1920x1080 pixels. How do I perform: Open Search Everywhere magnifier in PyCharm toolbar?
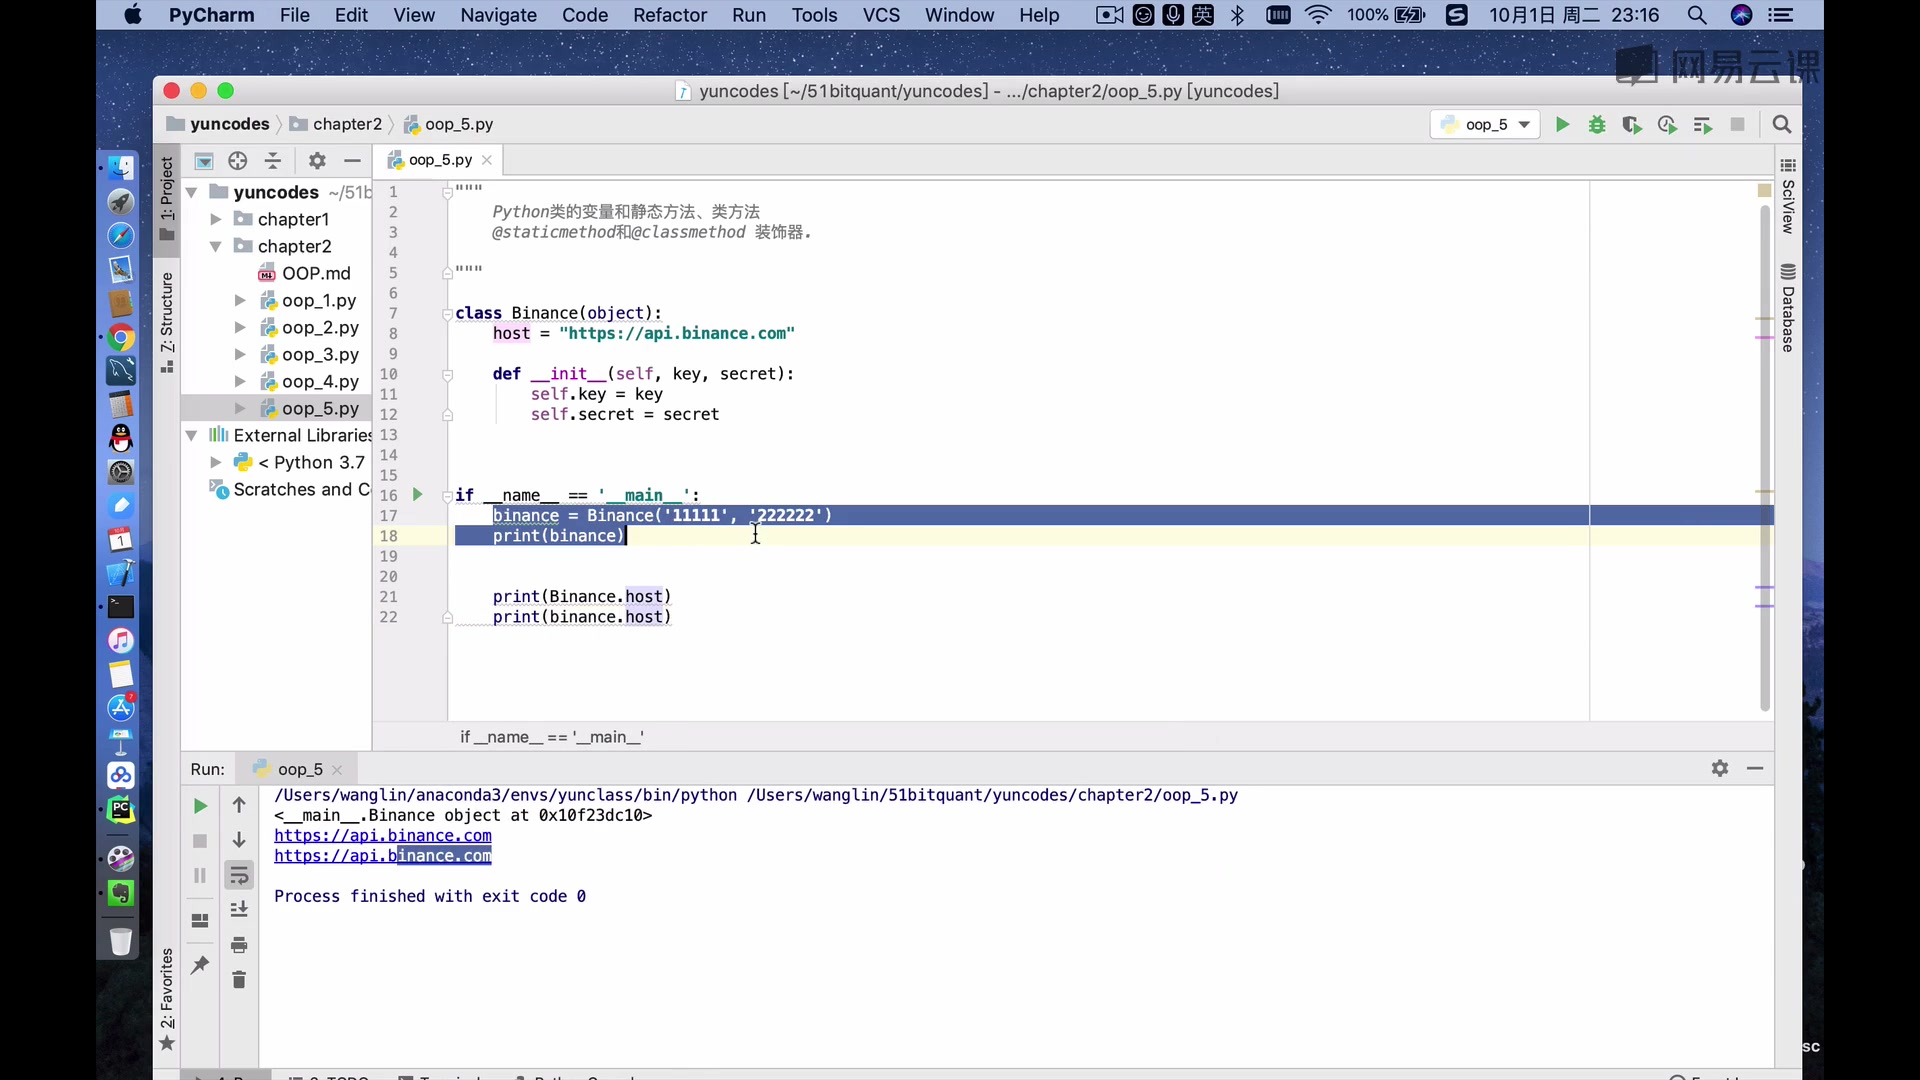click(x=1781, y=125)
